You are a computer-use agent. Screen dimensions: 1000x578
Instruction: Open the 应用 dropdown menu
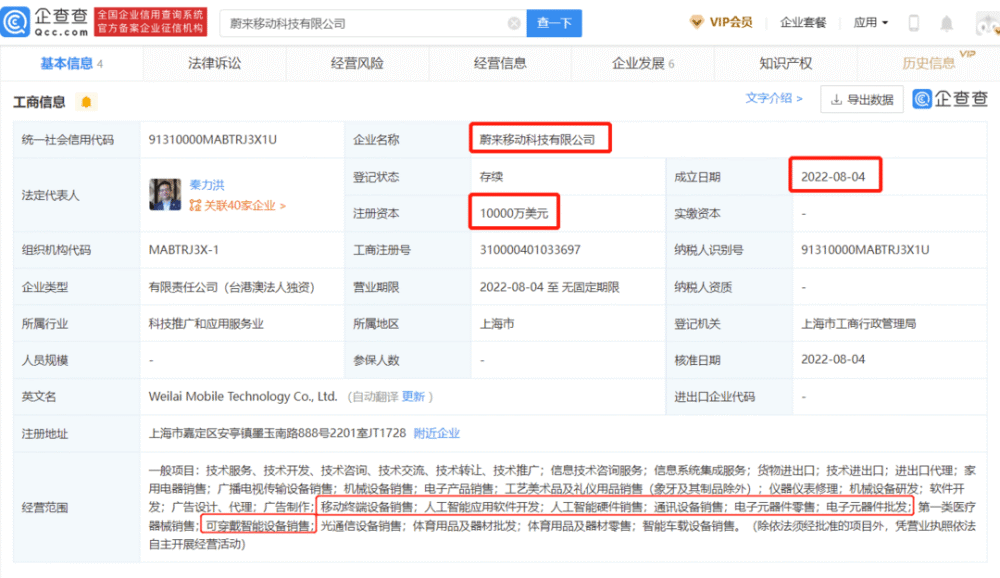[871, 23]
